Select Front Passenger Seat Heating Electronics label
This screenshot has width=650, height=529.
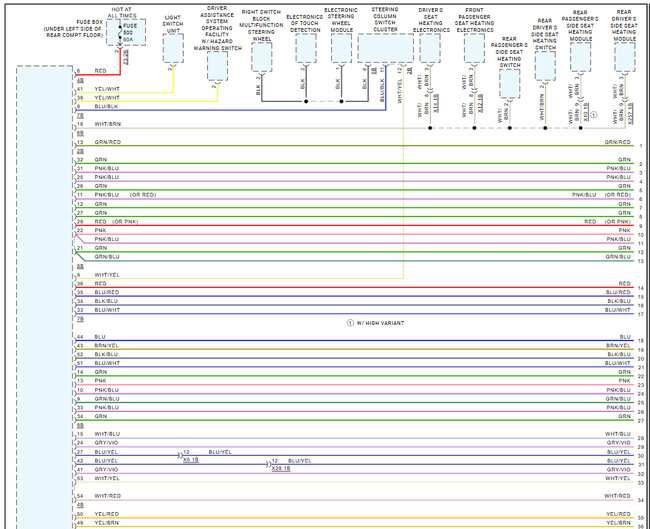pos(475,20)
